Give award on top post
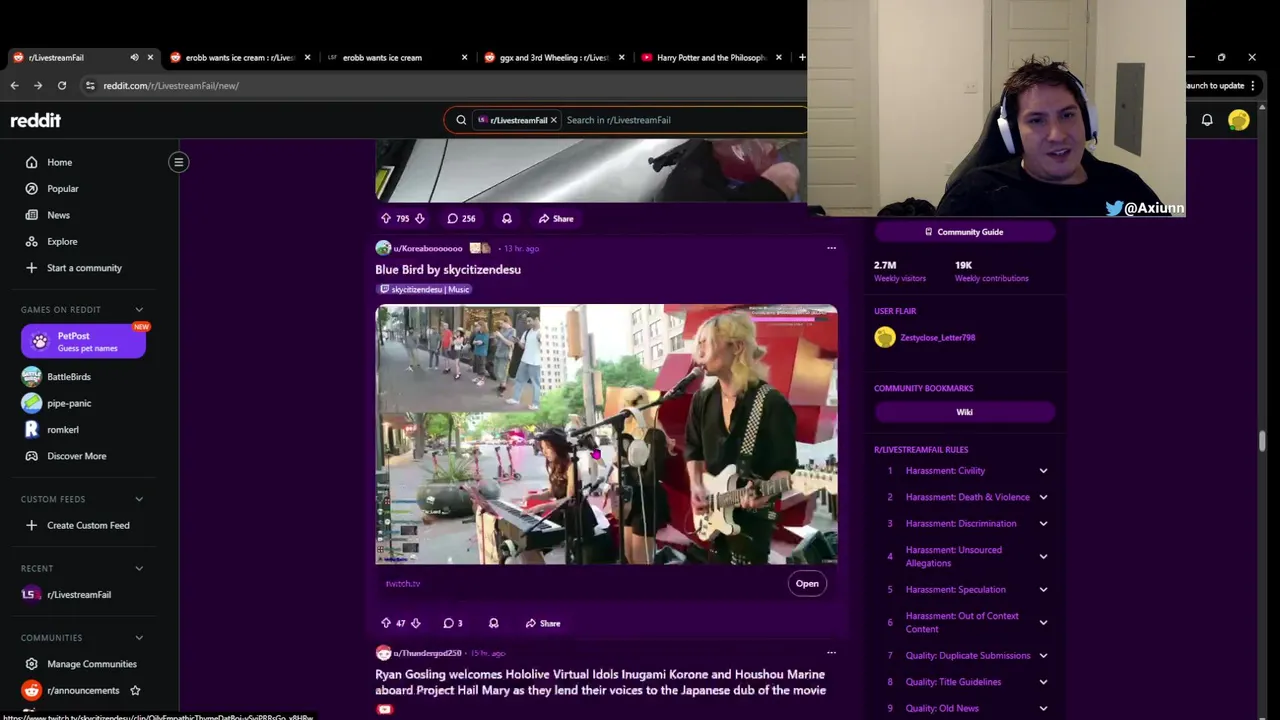Viewport: 1280px width, 720px height. (507, 218)
